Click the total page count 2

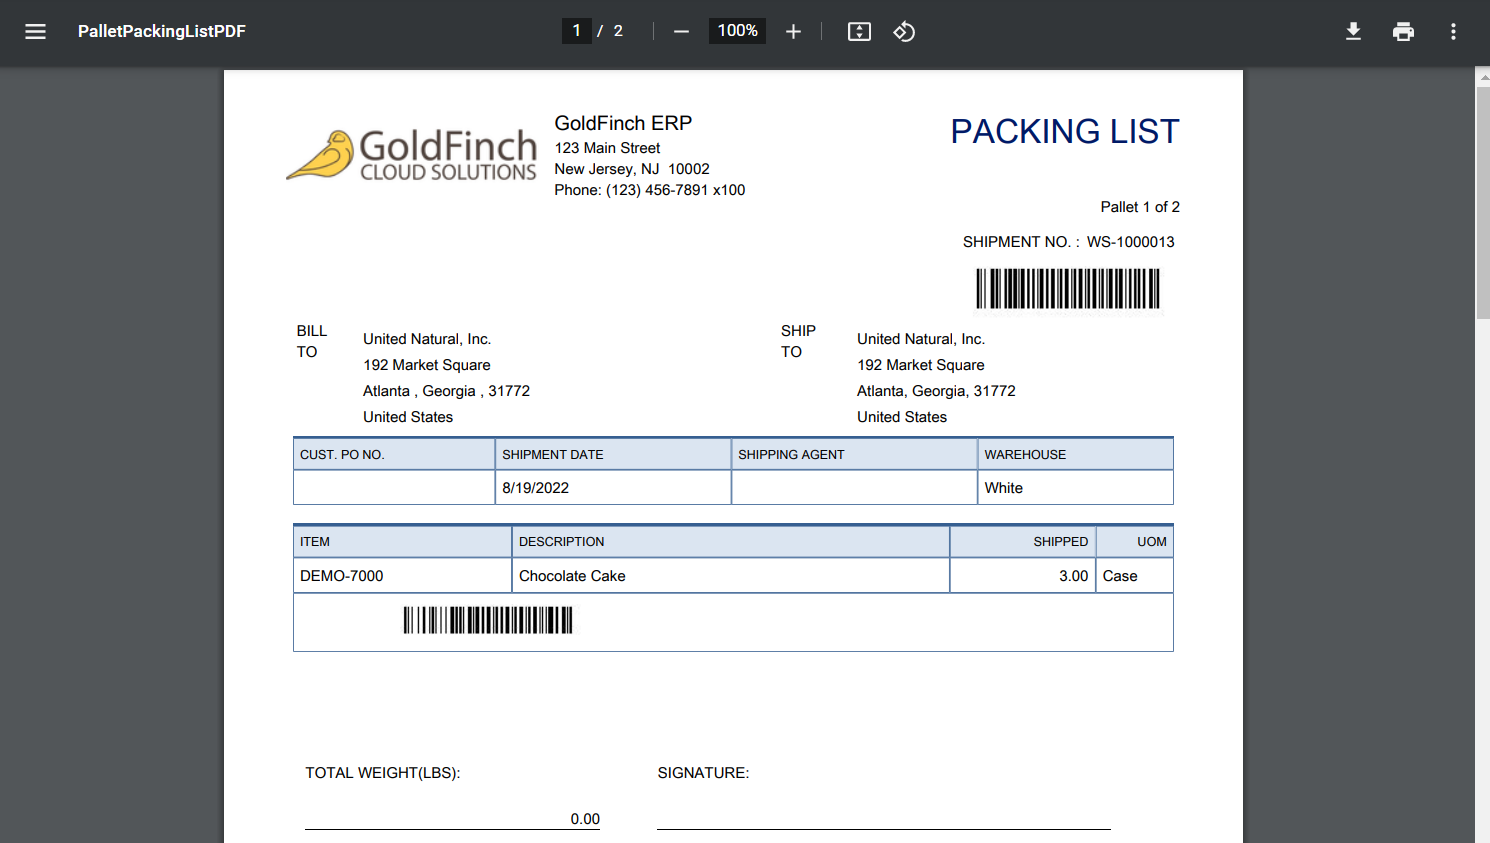(618, 31)
